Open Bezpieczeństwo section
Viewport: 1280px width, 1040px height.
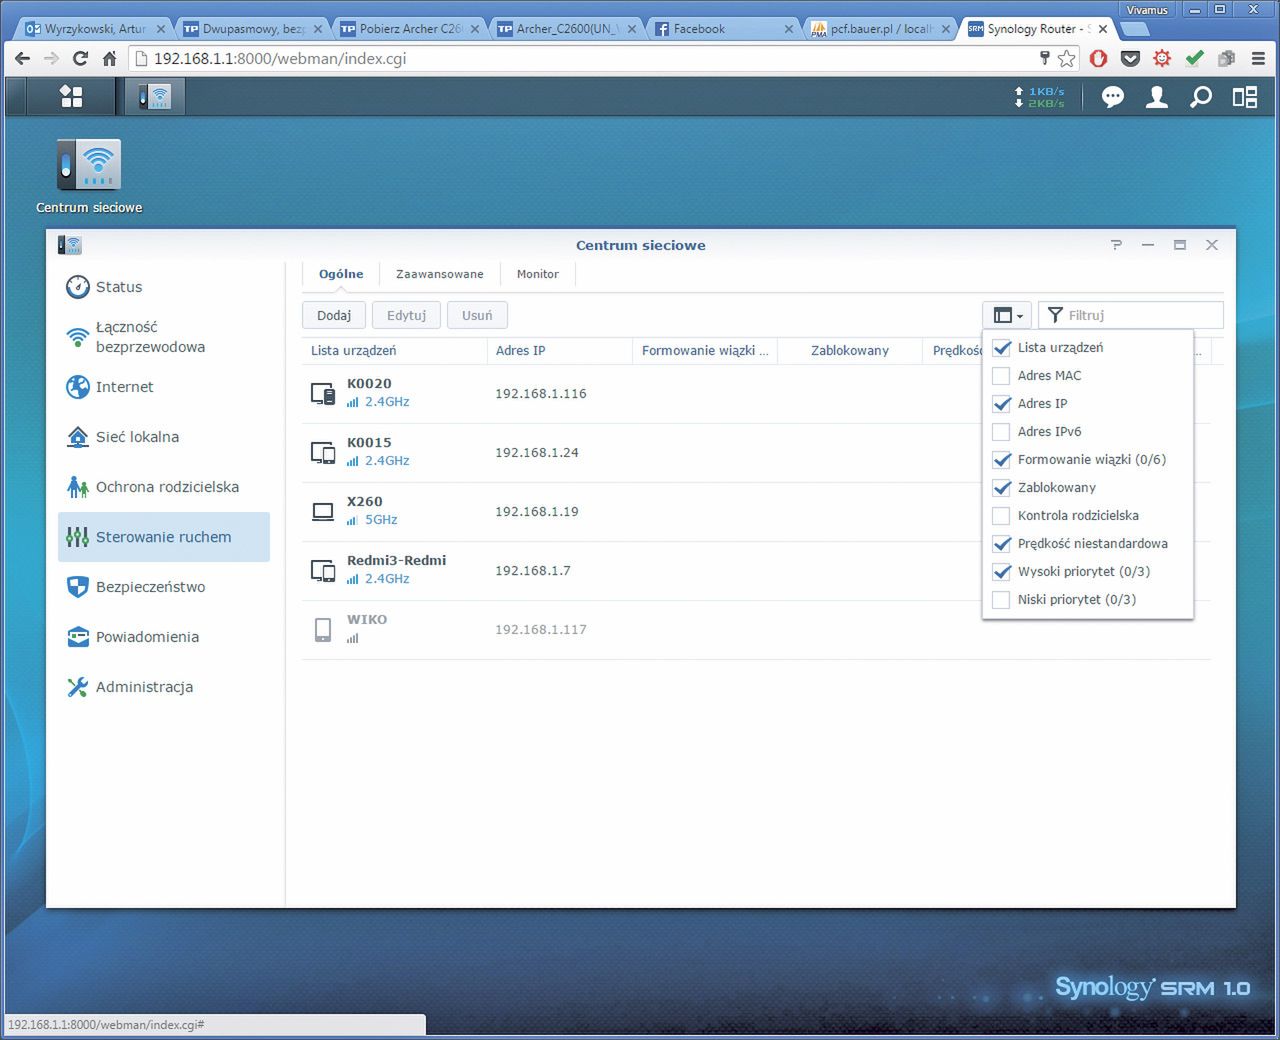pyautogui.click(x=164, y=587)
